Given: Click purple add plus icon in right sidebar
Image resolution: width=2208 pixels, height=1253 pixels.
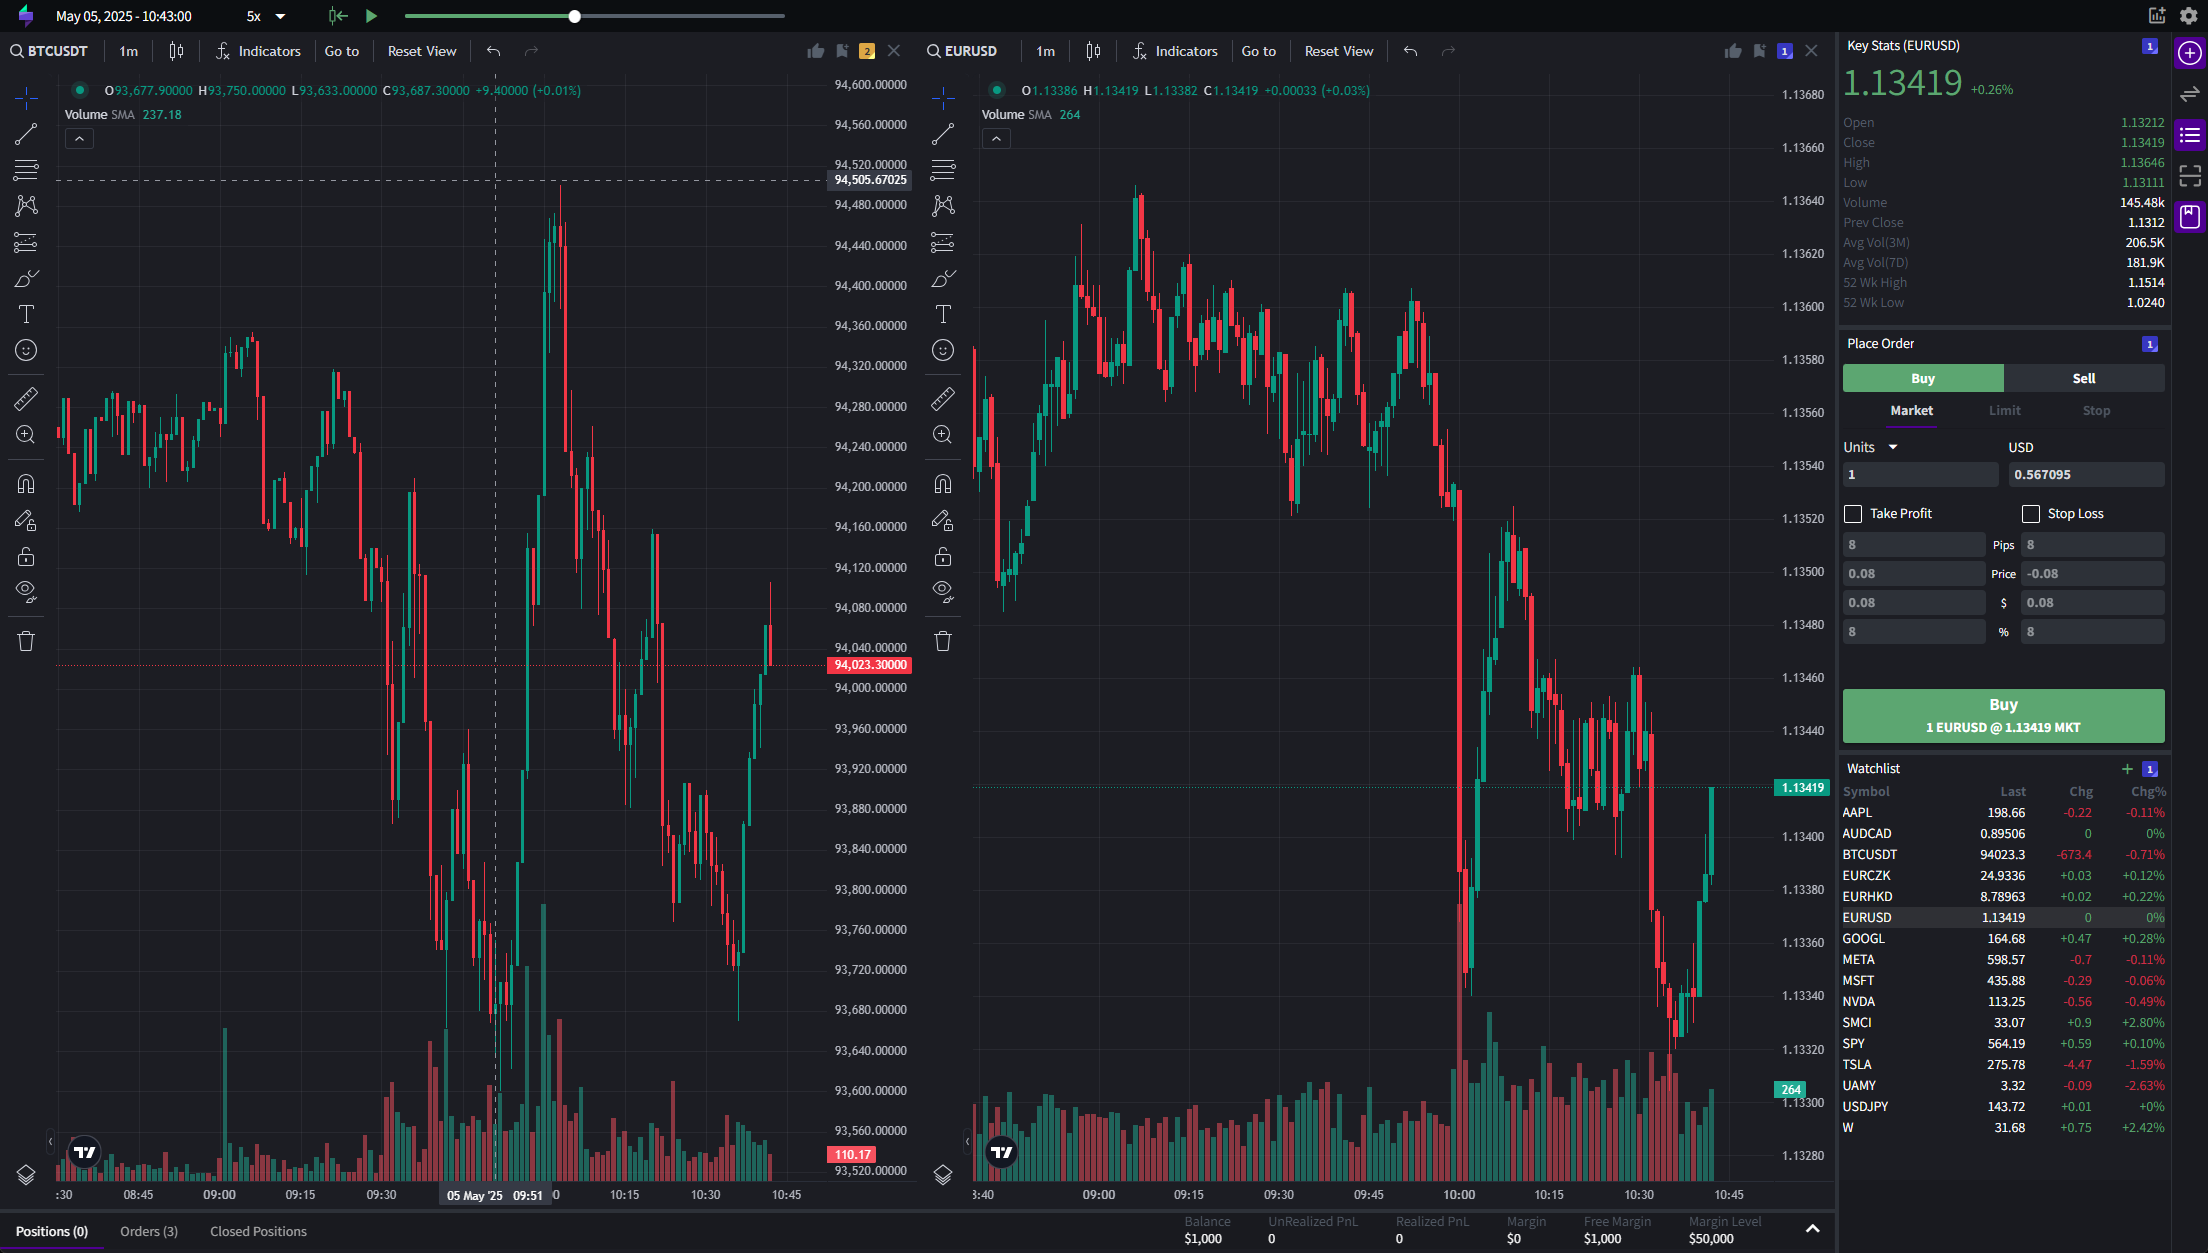Looking at the screenshot, I should click(x=2190, y=53).
